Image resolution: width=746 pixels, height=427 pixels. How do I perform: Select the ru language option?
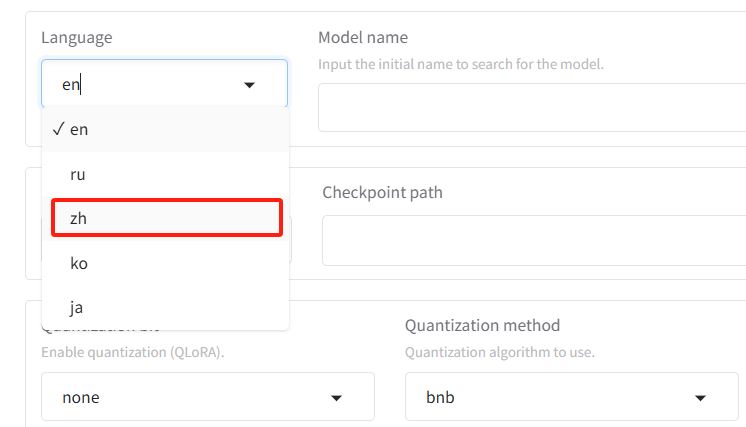(165, 175)
